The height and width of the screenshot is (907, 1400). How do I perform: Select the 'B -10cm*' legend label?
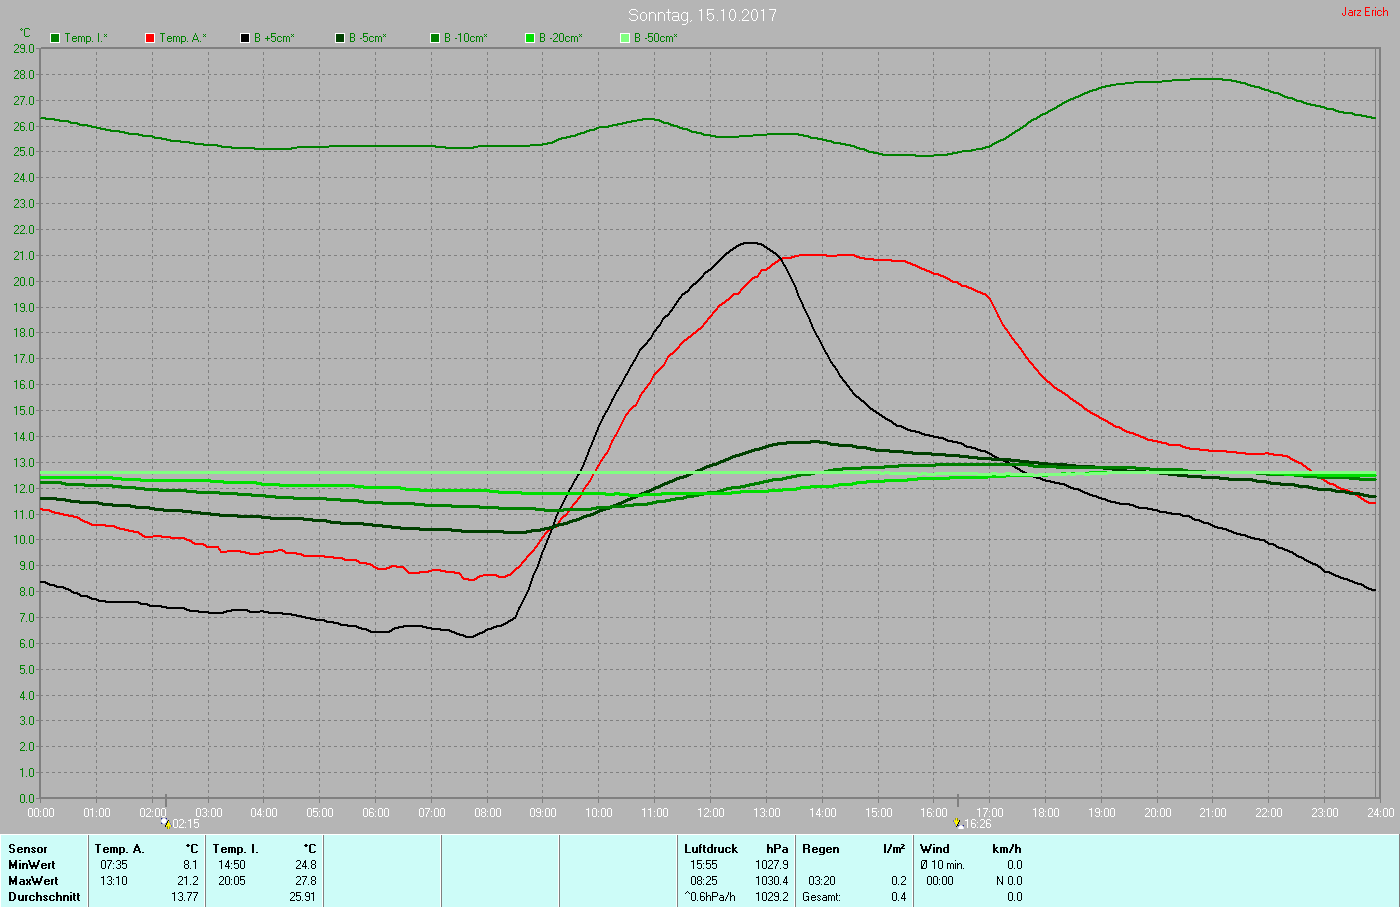[466, 38]
